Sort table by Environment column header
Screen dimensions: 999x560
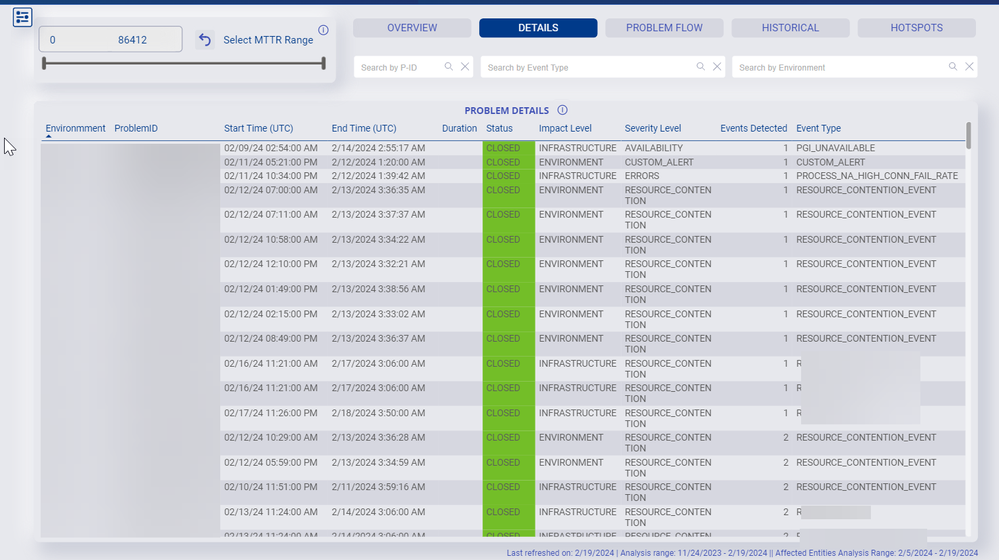click(75, 128)
